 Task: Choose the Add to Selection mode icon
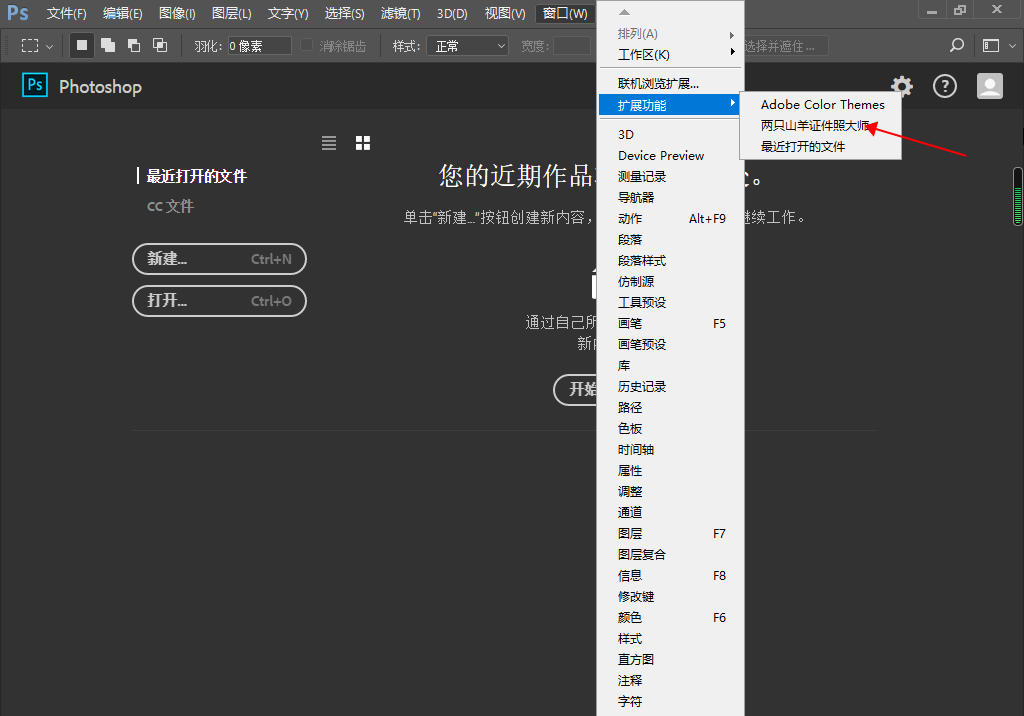tap(108, 45)
